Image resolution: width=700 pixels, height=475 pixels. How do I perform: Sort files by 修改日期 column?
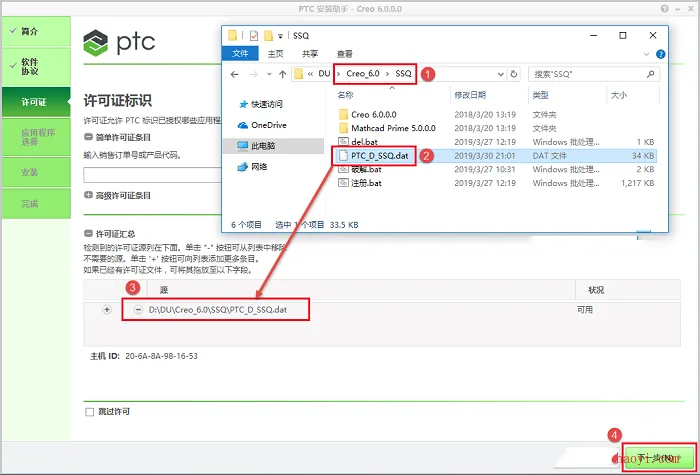(x=470, y=95)
